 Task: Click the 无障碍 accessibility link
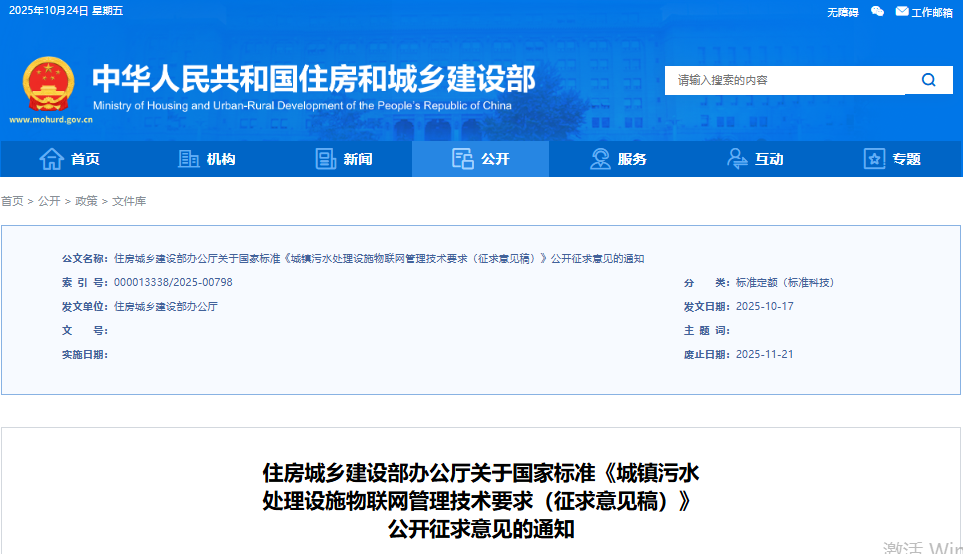click(x=842, y=12)
